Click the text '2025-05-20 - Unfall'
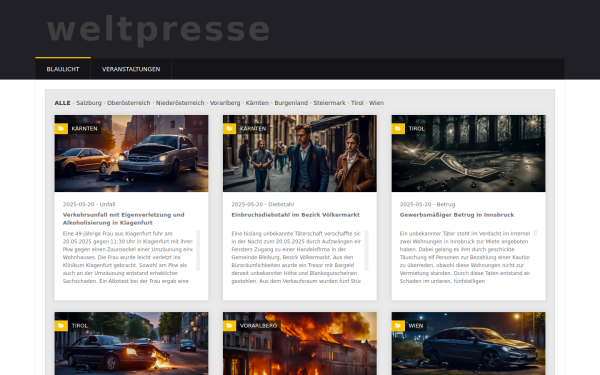The width and height of the screenshot is (600, 375). [89, 204]
